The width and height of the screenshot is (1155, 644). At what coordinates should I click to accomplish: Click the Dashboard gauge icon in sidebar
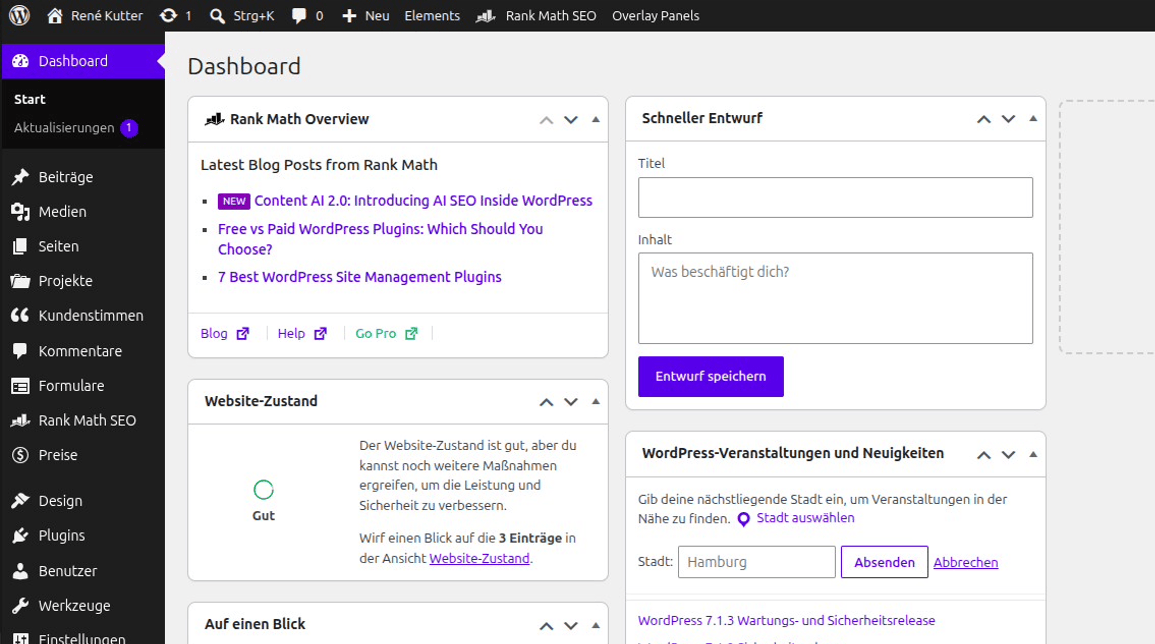(x=21, y=61)
